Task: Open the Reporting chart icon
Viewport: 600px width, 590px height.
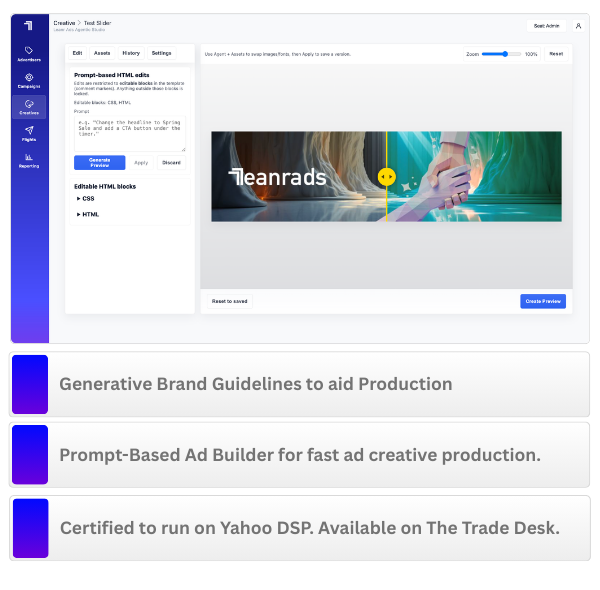Action: coord(29,160)
